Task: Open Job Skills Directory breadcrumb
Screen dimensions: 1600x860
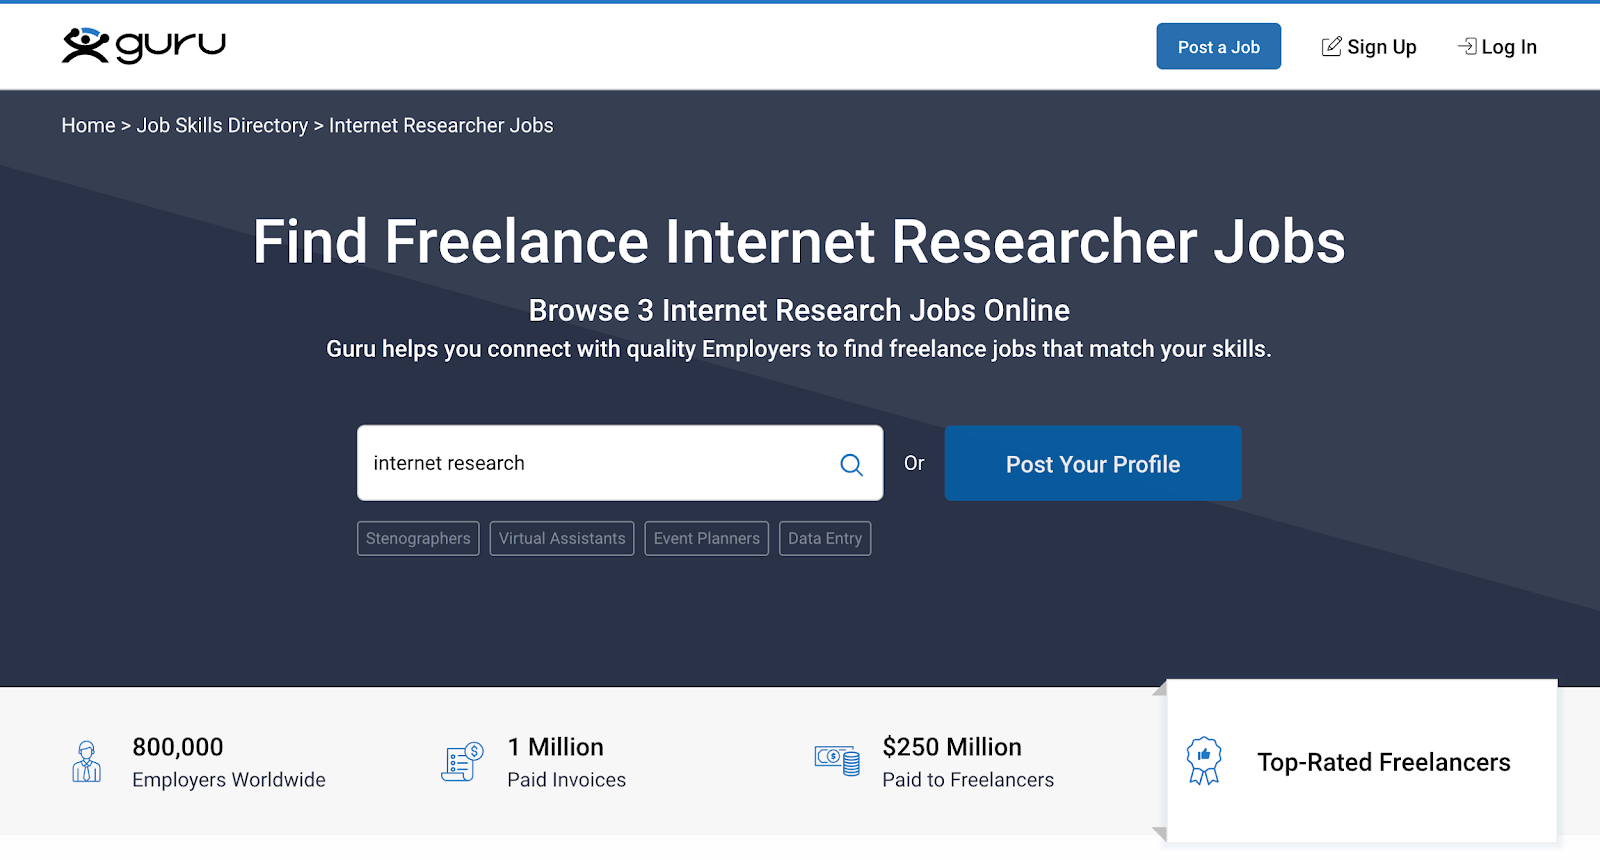Action: click(222, 125)
